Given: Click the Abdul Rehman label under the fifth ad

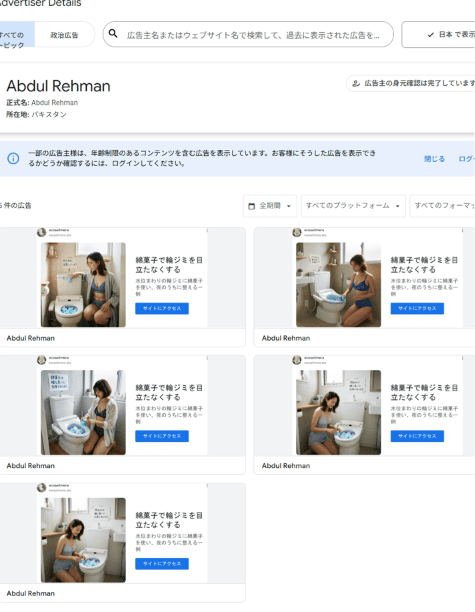Looking at the screenshot, I should (x=30, y=593).
